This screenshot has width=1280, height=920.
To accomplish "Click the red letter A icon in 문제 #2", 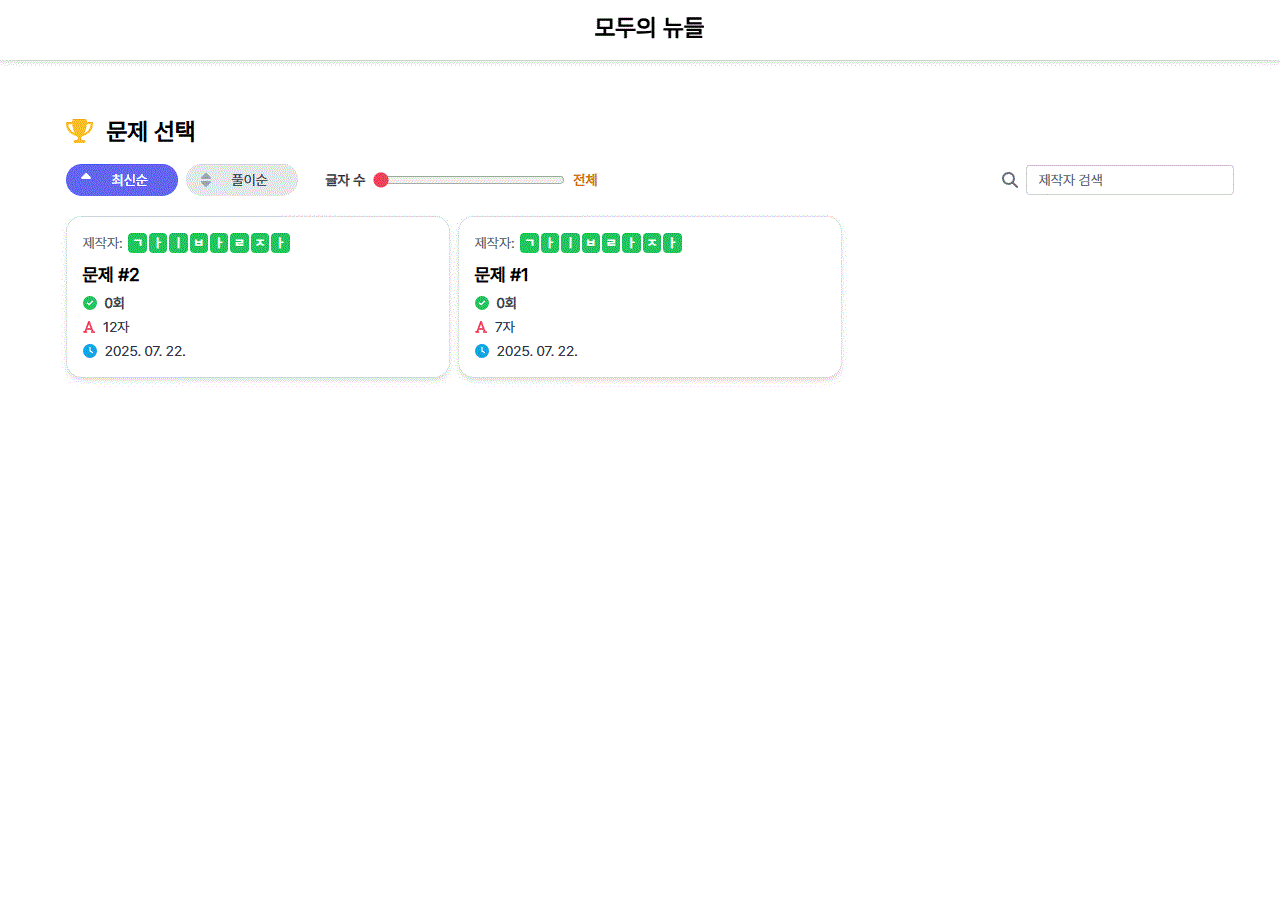I will [89, 327].
